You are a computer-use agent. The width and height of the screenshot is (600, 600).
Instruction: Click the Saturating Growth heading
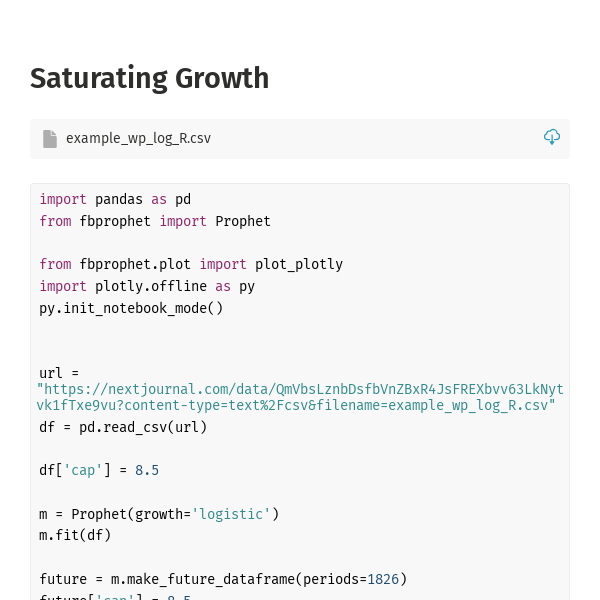149,78
